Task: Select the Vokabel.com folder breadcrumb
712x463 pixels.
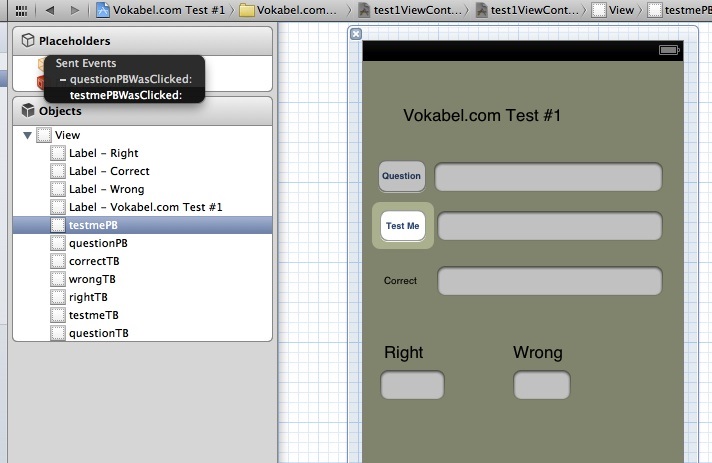Action: pos(288,10)
